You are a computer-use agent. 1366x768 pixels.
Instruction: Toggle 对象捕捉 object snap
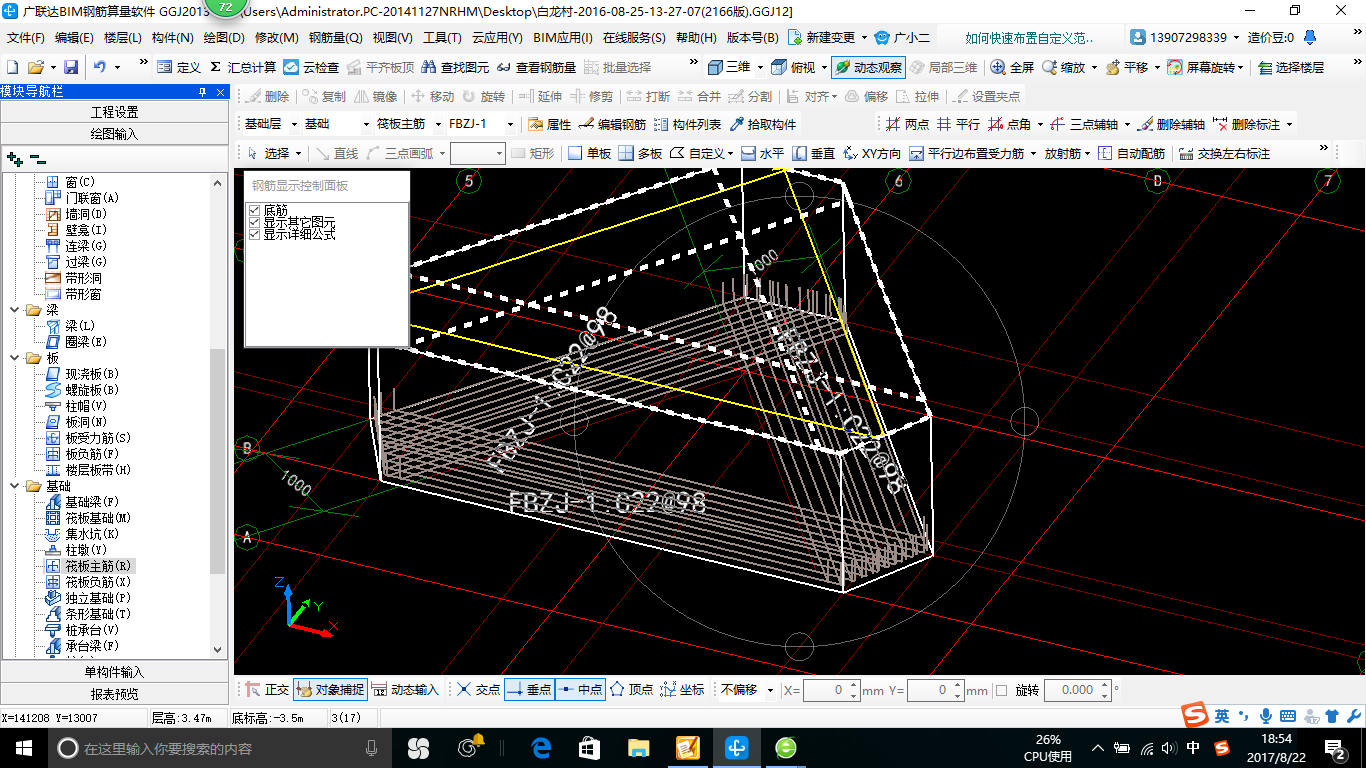pos(330,690)
